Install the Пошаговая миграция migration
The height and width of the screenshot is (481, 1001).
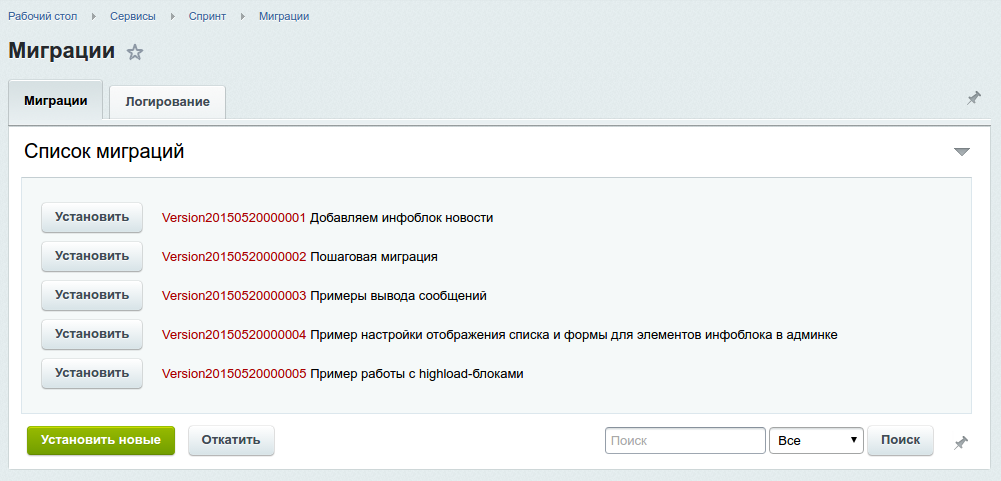[x=92, y=256]
